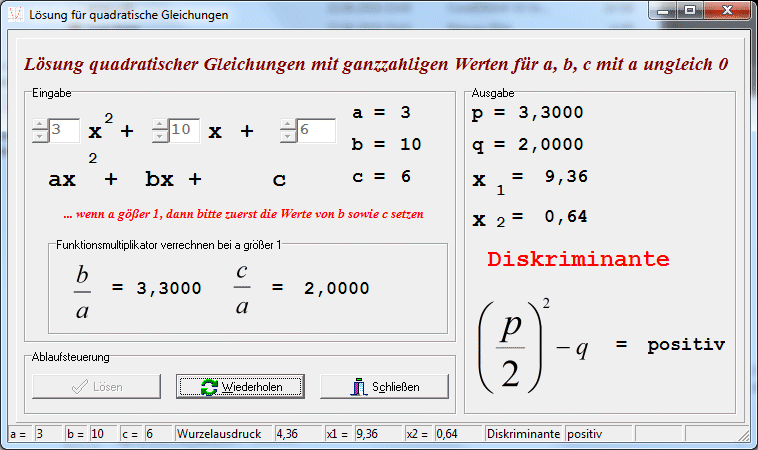Click the green refresh icon on Wiederholen
The image size is (758, 450).
pos(209,387)
